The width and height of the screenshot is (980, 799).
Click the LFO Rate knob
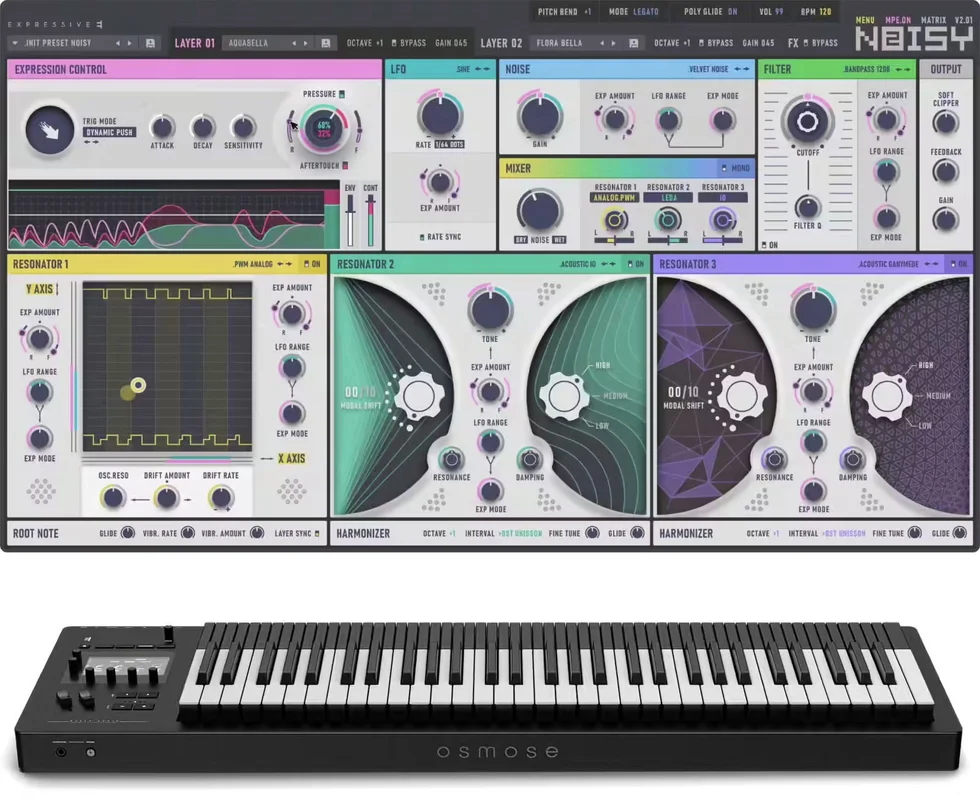pos(440,115)
